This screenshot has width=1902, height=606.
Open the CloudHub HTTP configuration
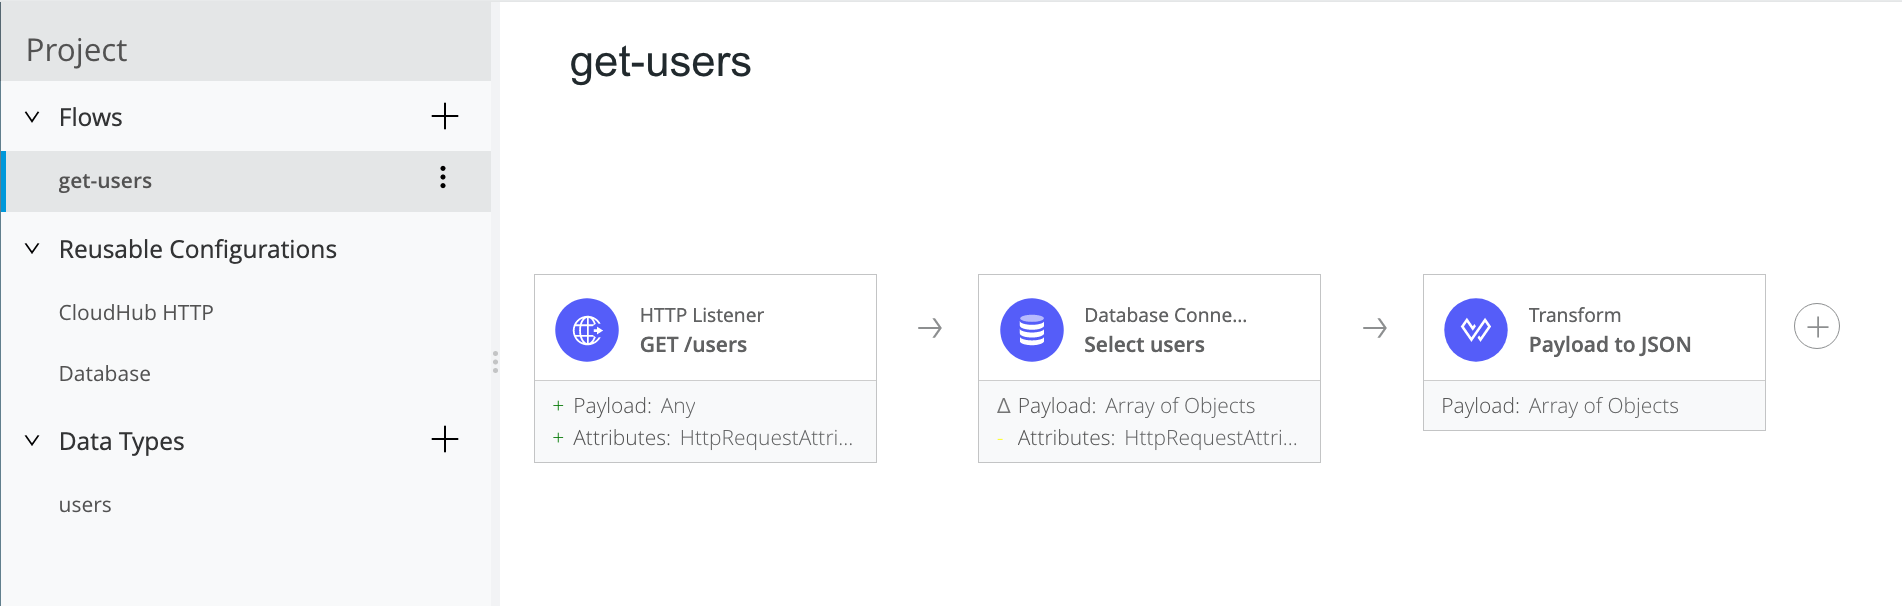point(136,312)
